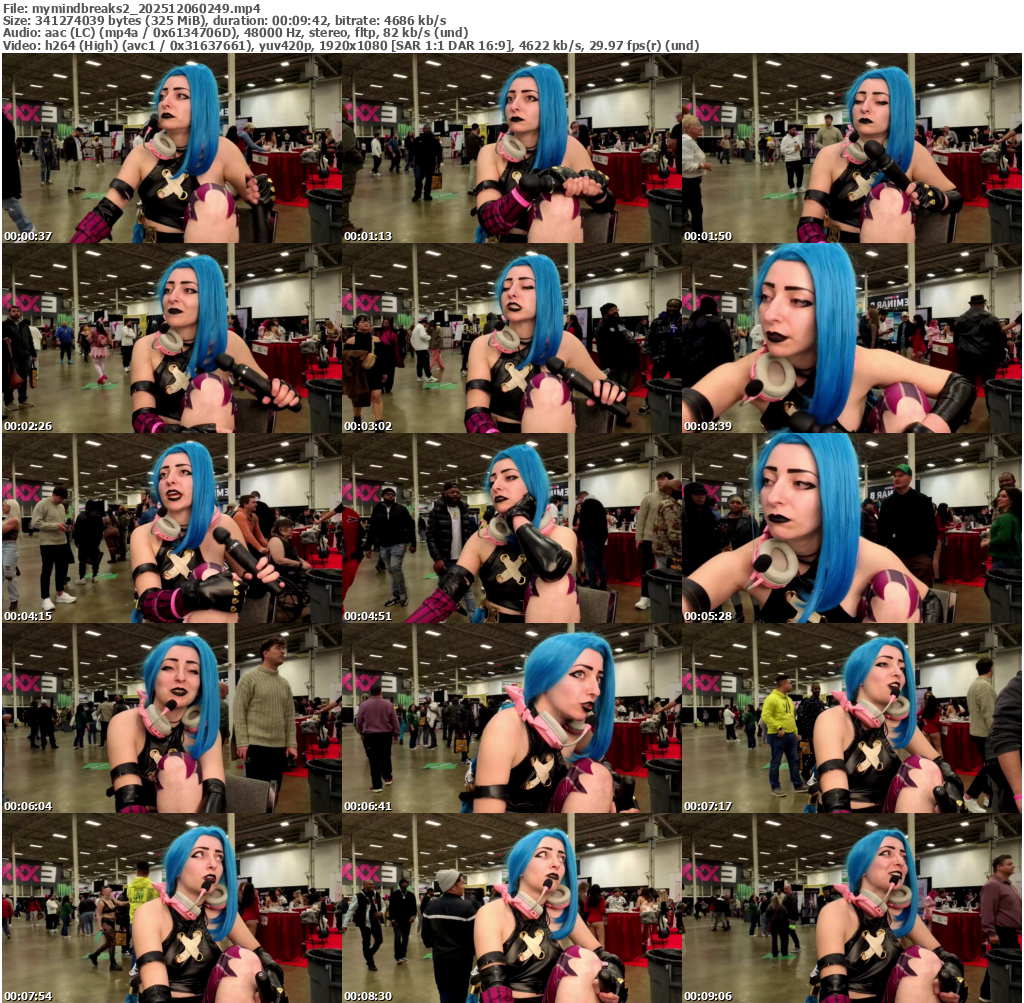Click the thumbnail timestamped 00:06:41
This screenshot has height=1003, width=1024.
pos(512,718)
